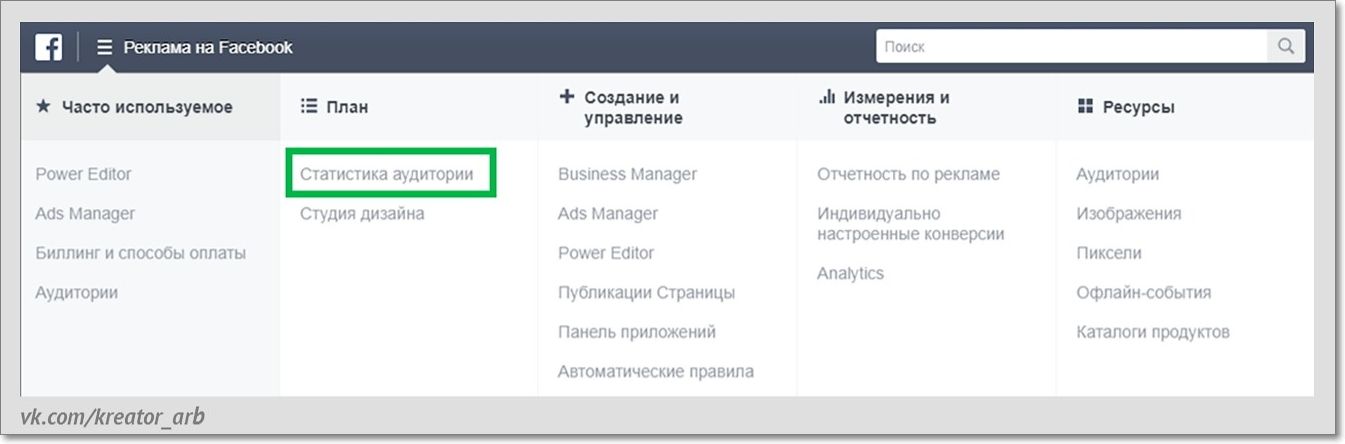1345x444 pixels.
Task: Select the Создание и управление header
Action: click(x=621, y=107)
